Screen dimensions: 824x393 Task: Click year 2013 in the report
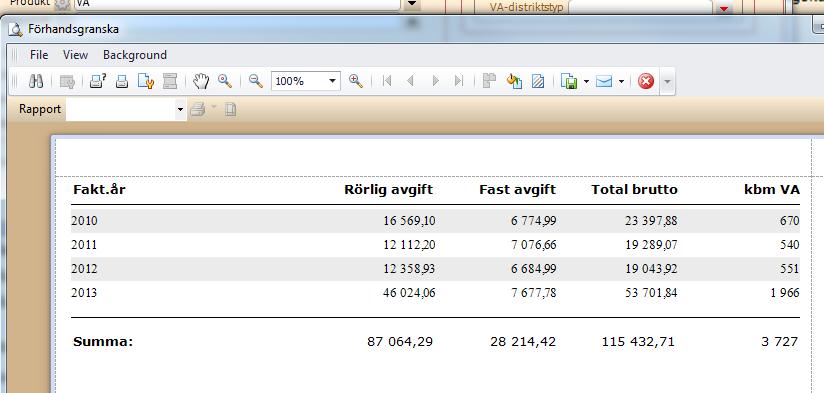tap(84, 293)
